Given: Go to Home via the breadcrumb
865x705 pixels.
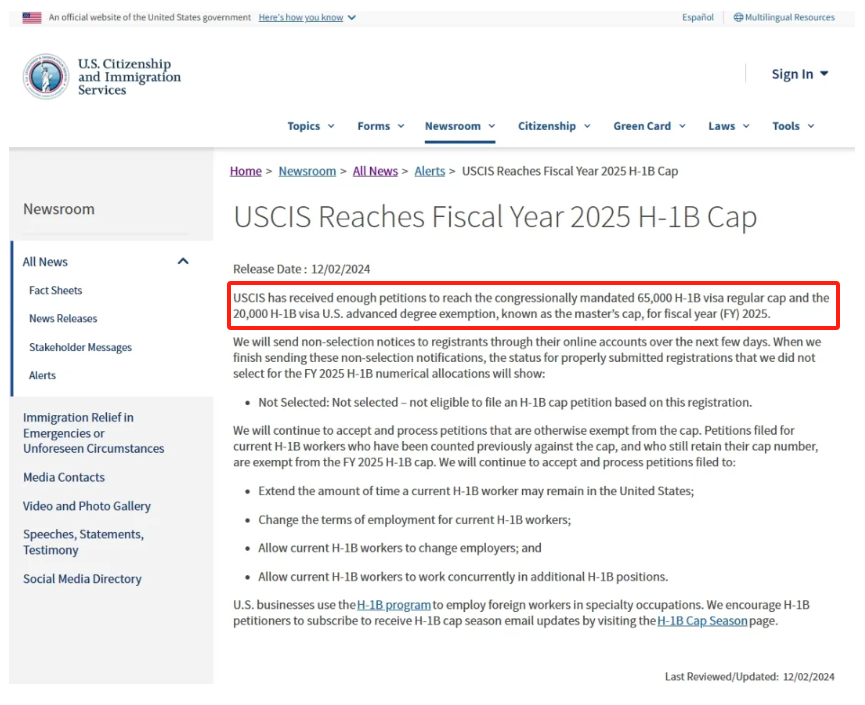Looking at the screenshot, I should coord(245,172).
